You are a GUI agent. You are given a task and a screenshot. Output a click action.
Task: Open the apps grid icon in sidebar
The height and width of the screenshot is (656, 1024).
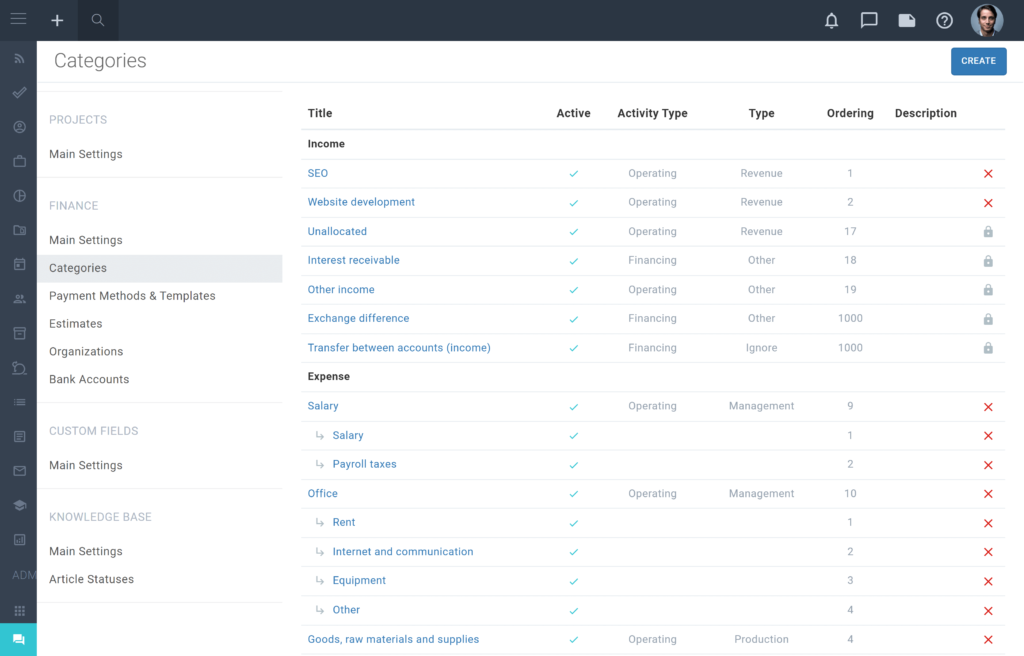[20, 610]
